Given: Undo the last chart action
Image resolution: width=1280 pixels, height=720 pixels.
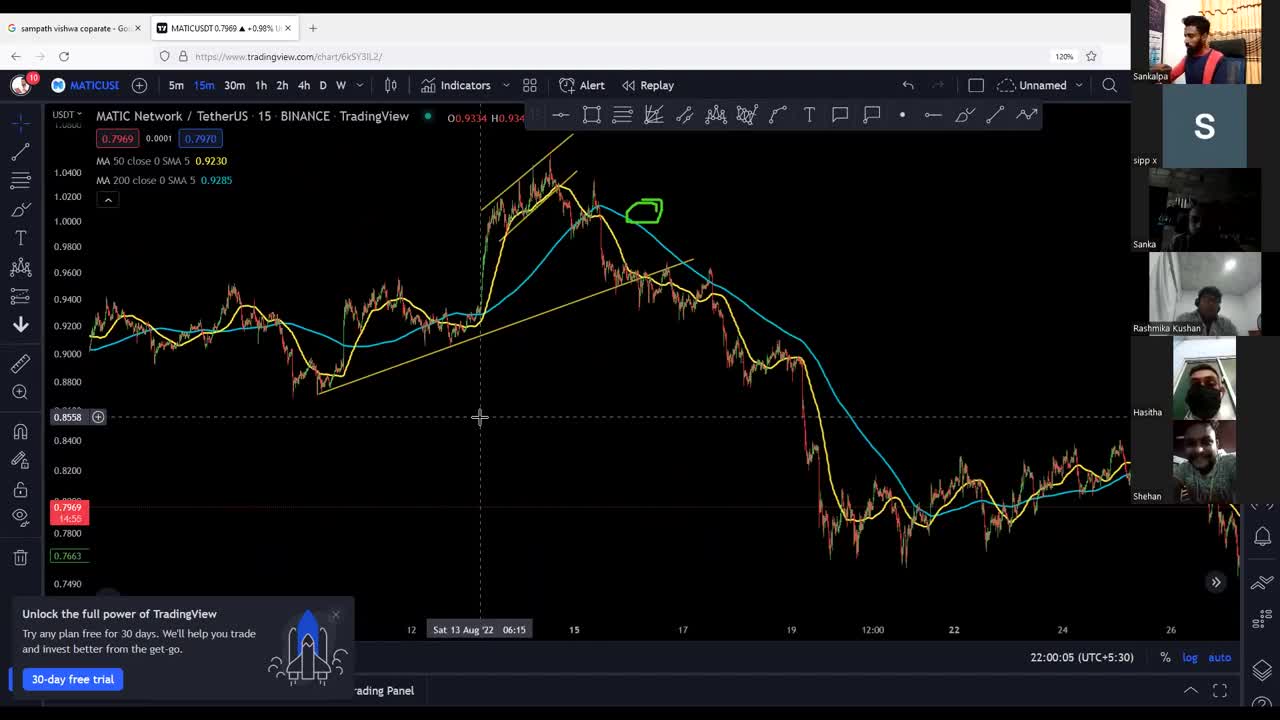Looking at the screenshot, I should pyautogui.click(x=908, y=85).
